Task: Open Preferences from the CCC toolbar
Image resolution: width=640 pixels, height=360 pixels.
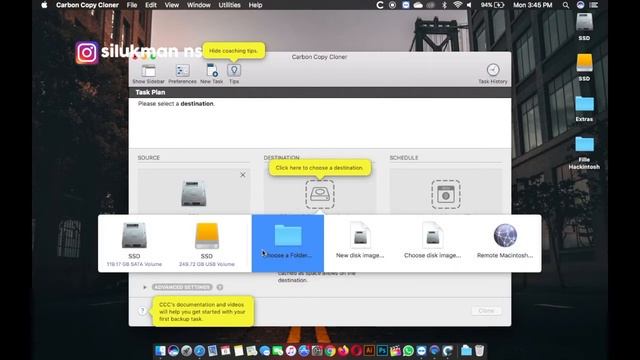Action: click(182, 71)
